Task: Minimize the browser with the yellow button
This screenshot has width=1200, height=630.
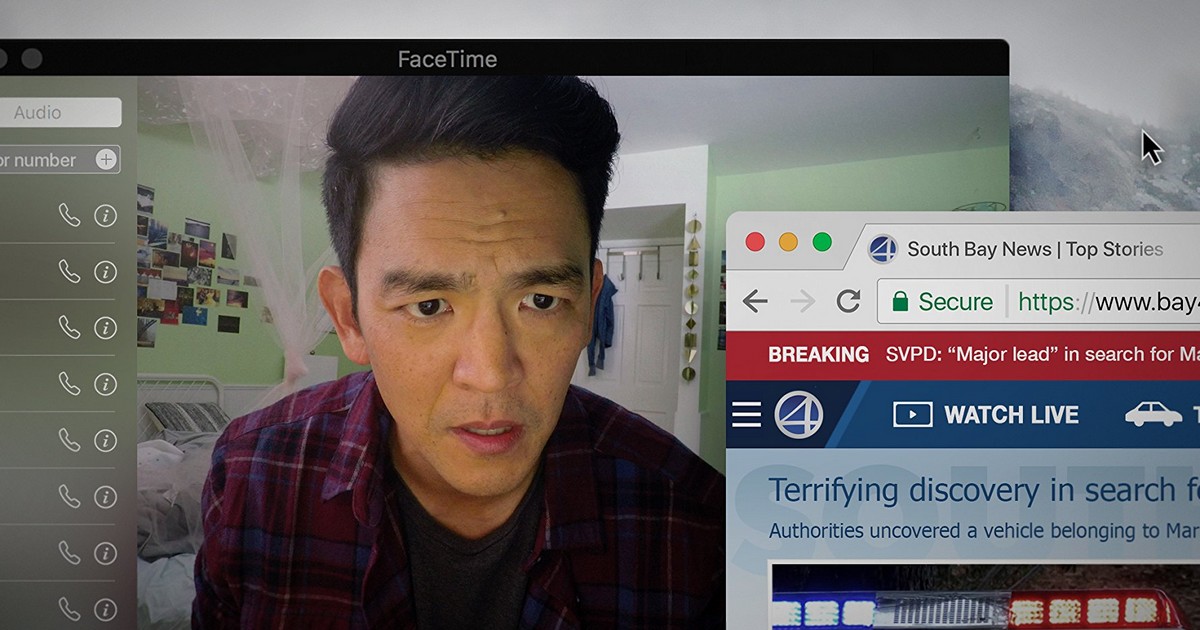Action: pos(788,242)
